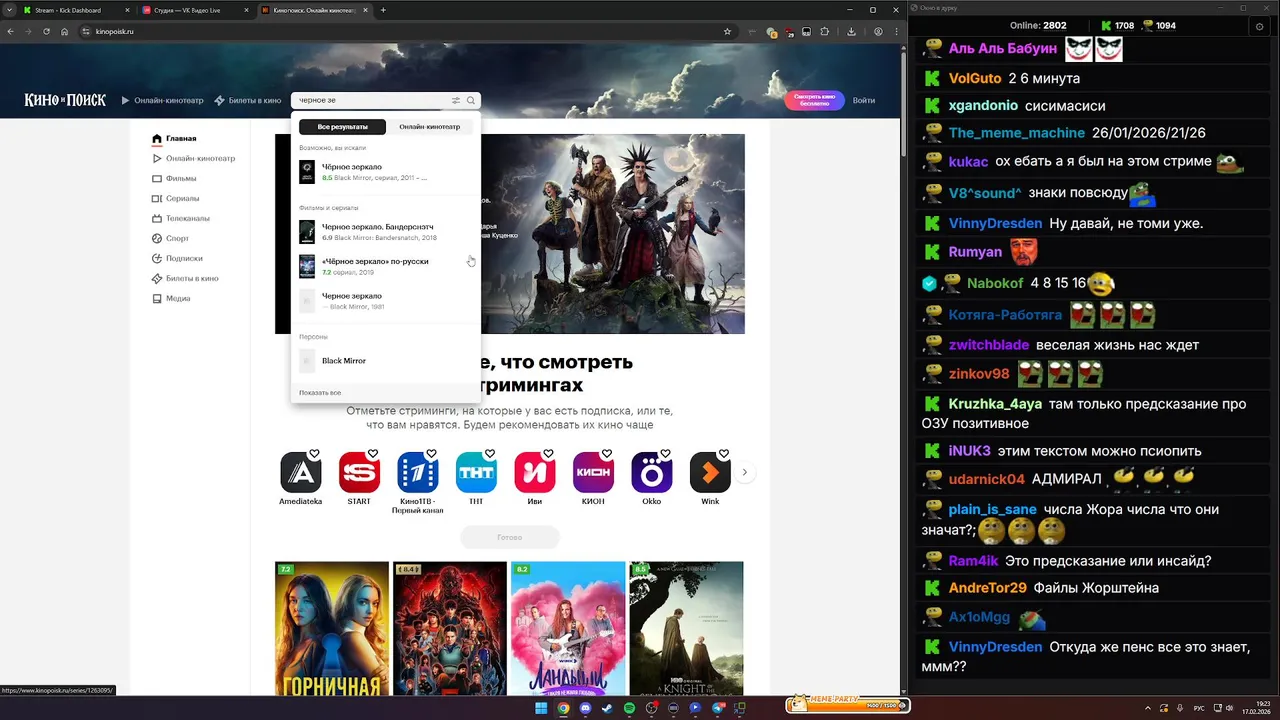Click the Kruzhka_4aya username in chat

click(995, 404)
